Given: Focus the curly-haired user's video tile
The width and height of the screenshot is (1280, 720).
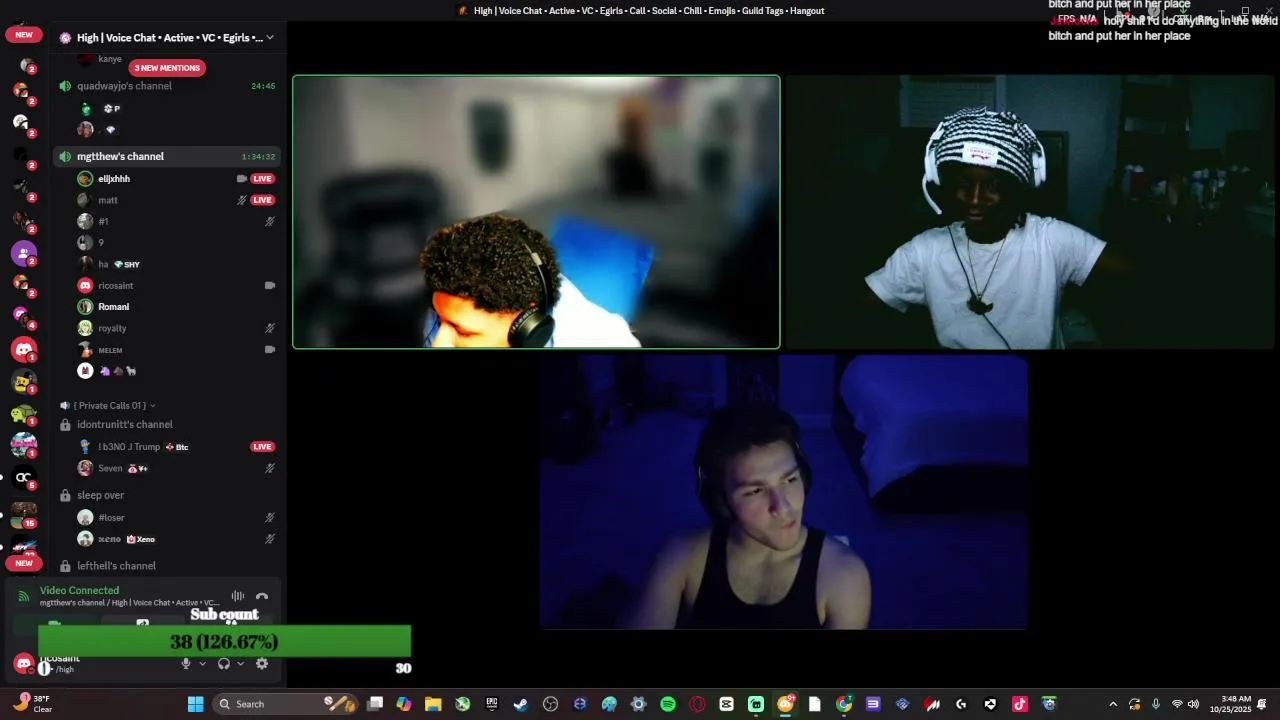Looking at the screenshot, I should (x=536, y=212).
